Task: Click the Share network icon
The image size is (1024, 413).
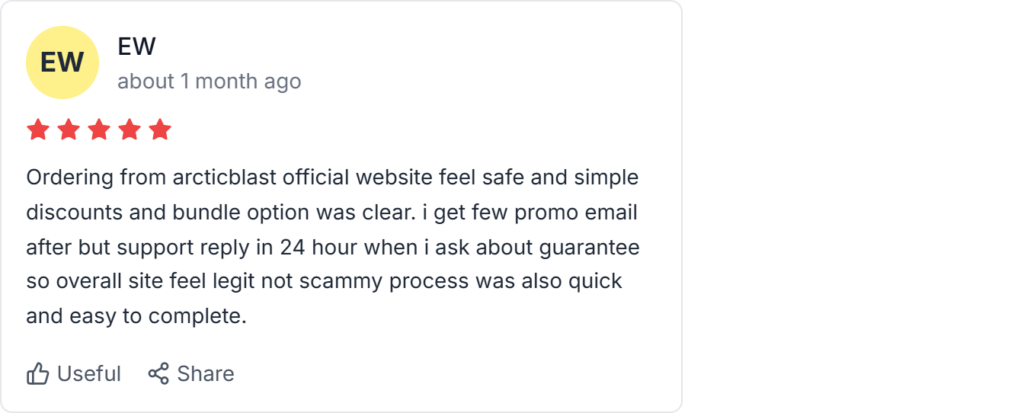Action: pos(158,374)
